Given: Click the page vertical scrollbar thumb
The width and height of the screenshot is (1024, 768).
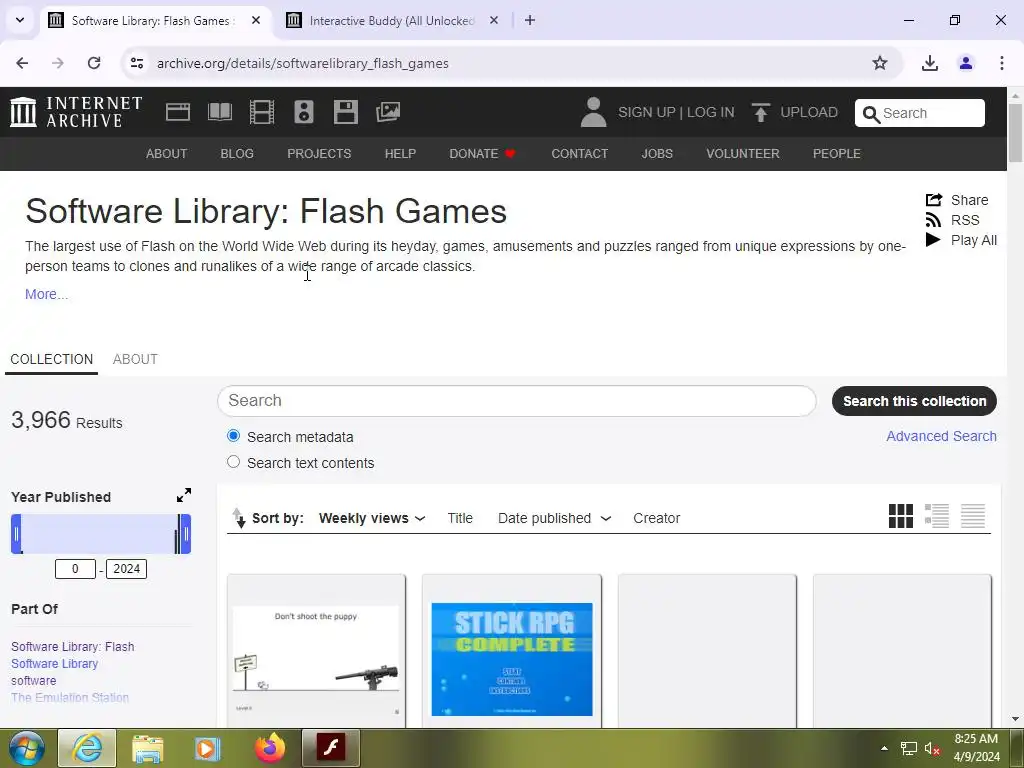Looking at the screenshot, I should (1016, 133).
